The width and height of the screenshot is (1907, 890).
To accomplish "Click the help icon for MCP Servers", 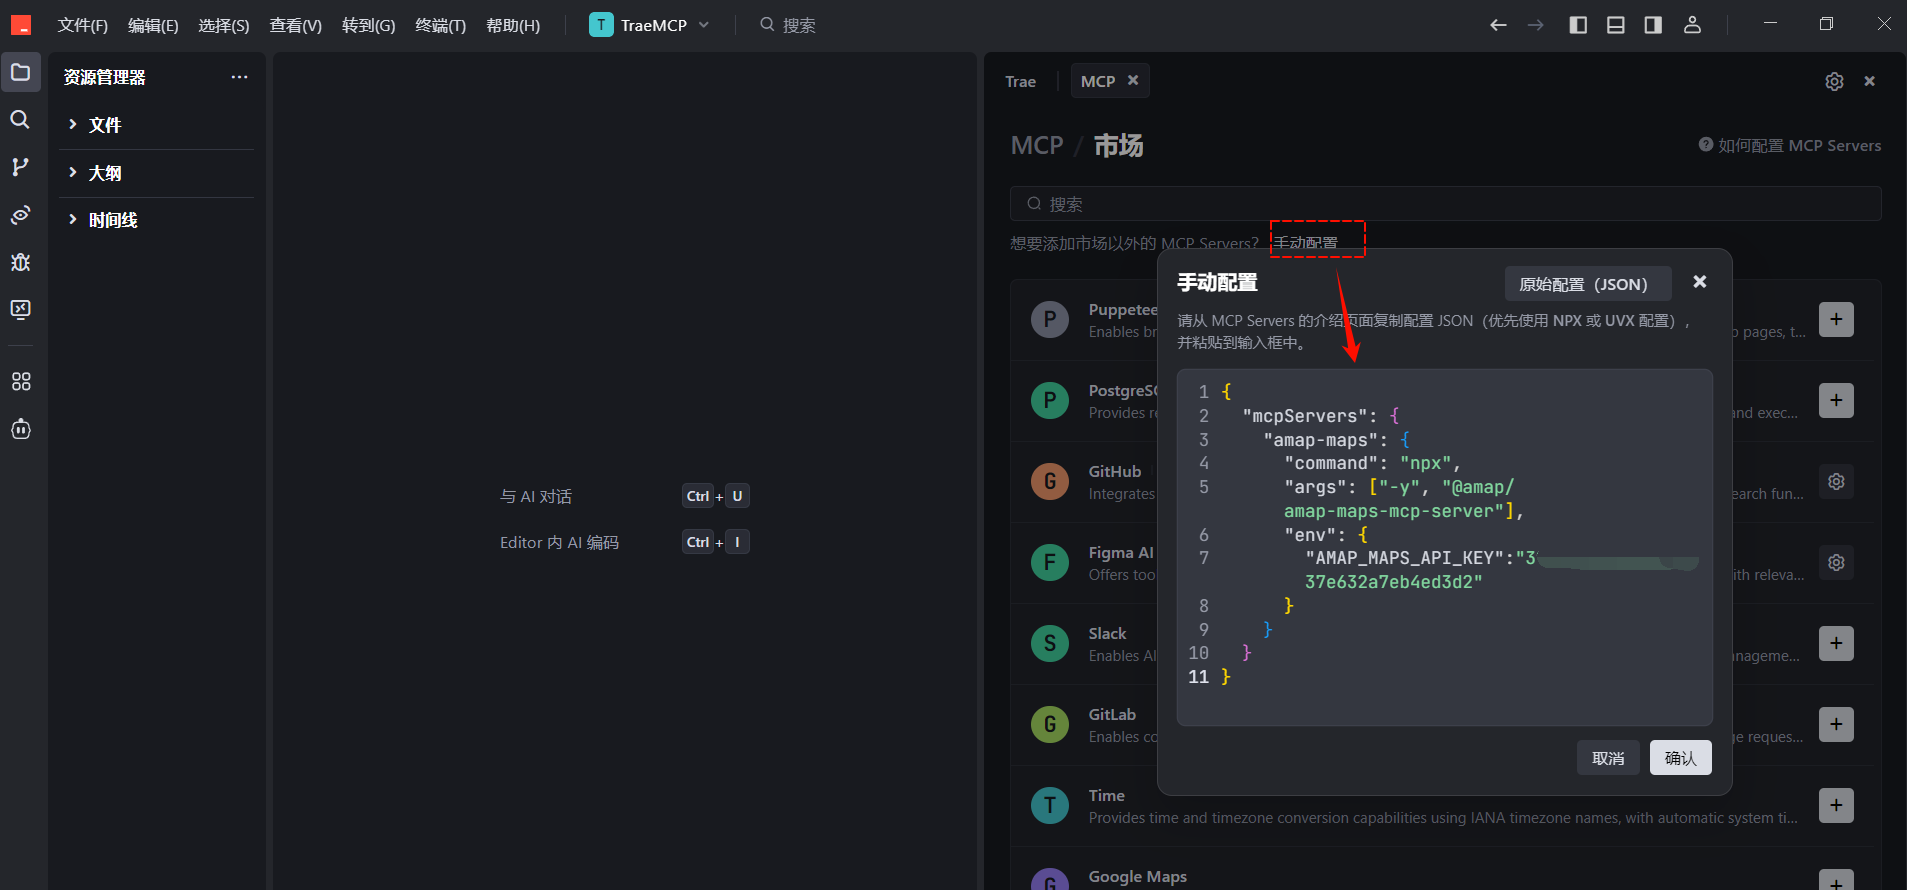I will pyautogui.click(x=1706, y=145).
